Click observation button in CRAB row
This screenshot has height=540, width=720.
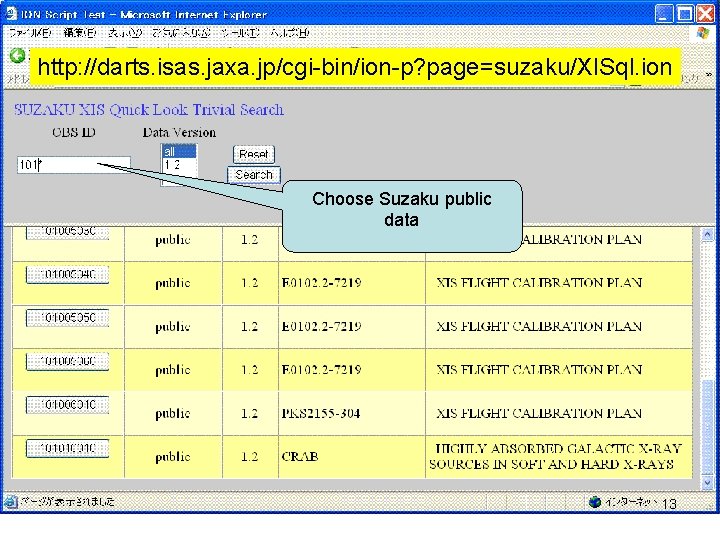pos(68,448)
